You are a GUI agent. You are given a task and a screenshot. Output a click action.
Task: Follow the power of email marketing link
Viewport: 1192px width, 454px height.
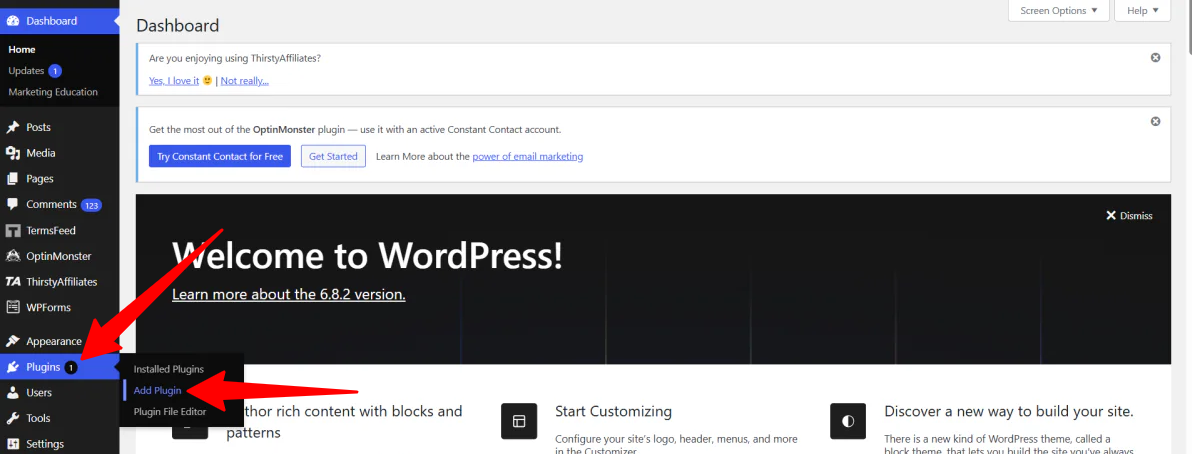pos(528,157)
